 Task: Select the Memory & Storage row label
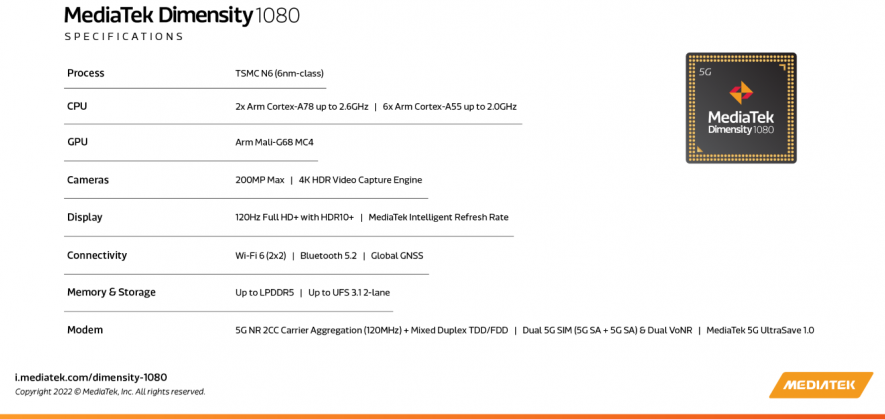111,292
